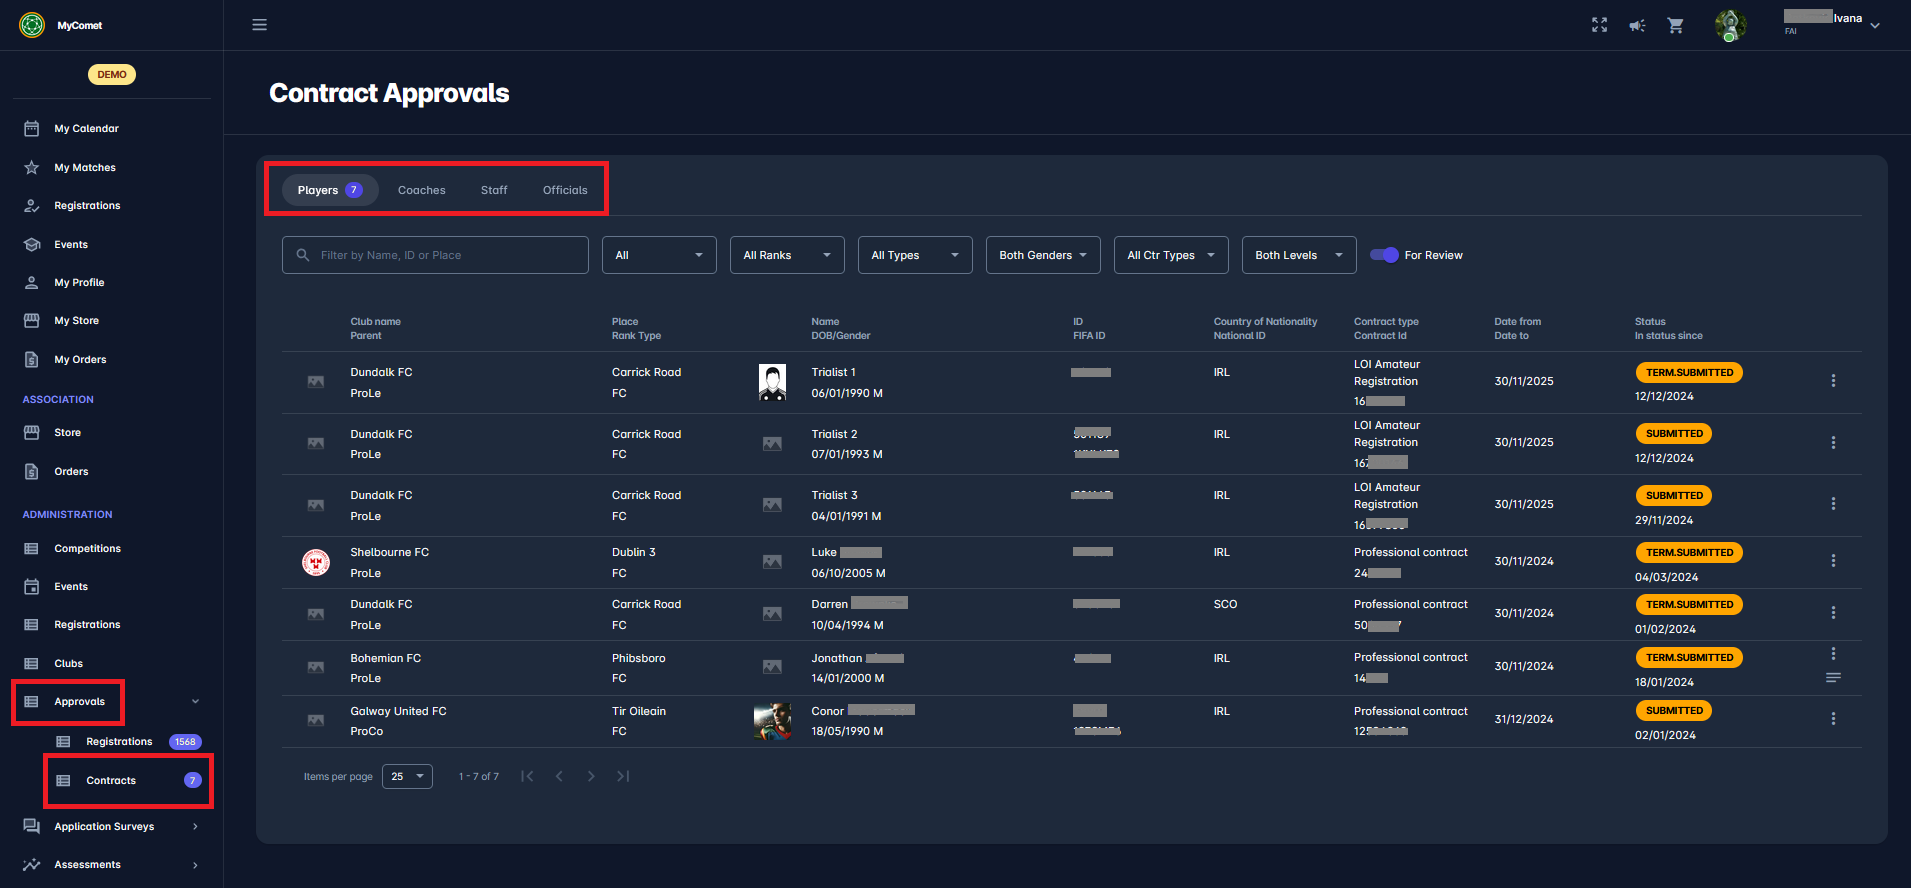Expand the All Ctr Types dropdown
1911x888 pixels.
(x=1170, y=255)
